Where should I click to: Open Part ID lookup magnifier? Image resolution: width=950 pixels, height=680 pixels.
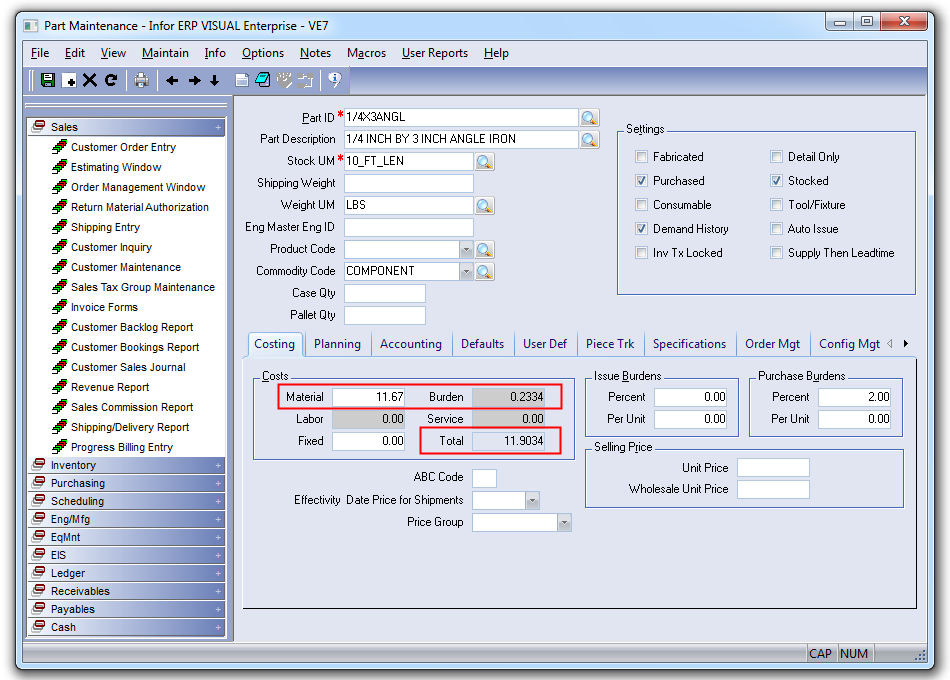(x=590, y=117)
